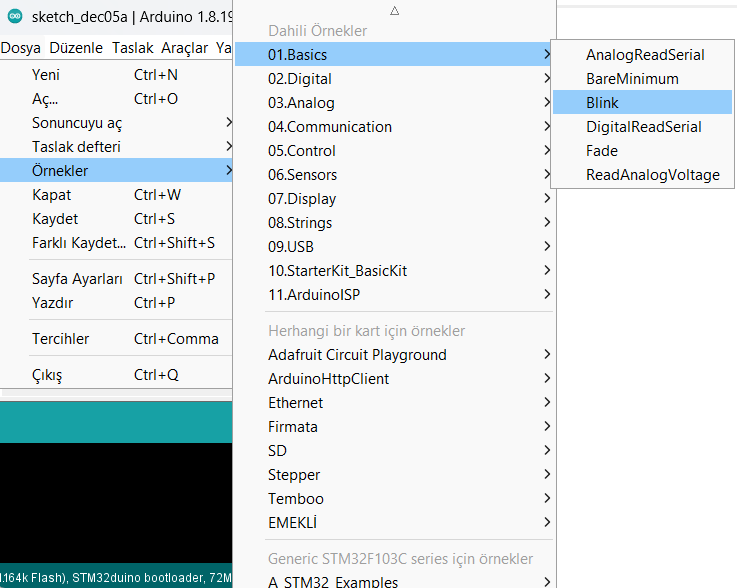Click Yeni to create new sketch

(46, 75)
